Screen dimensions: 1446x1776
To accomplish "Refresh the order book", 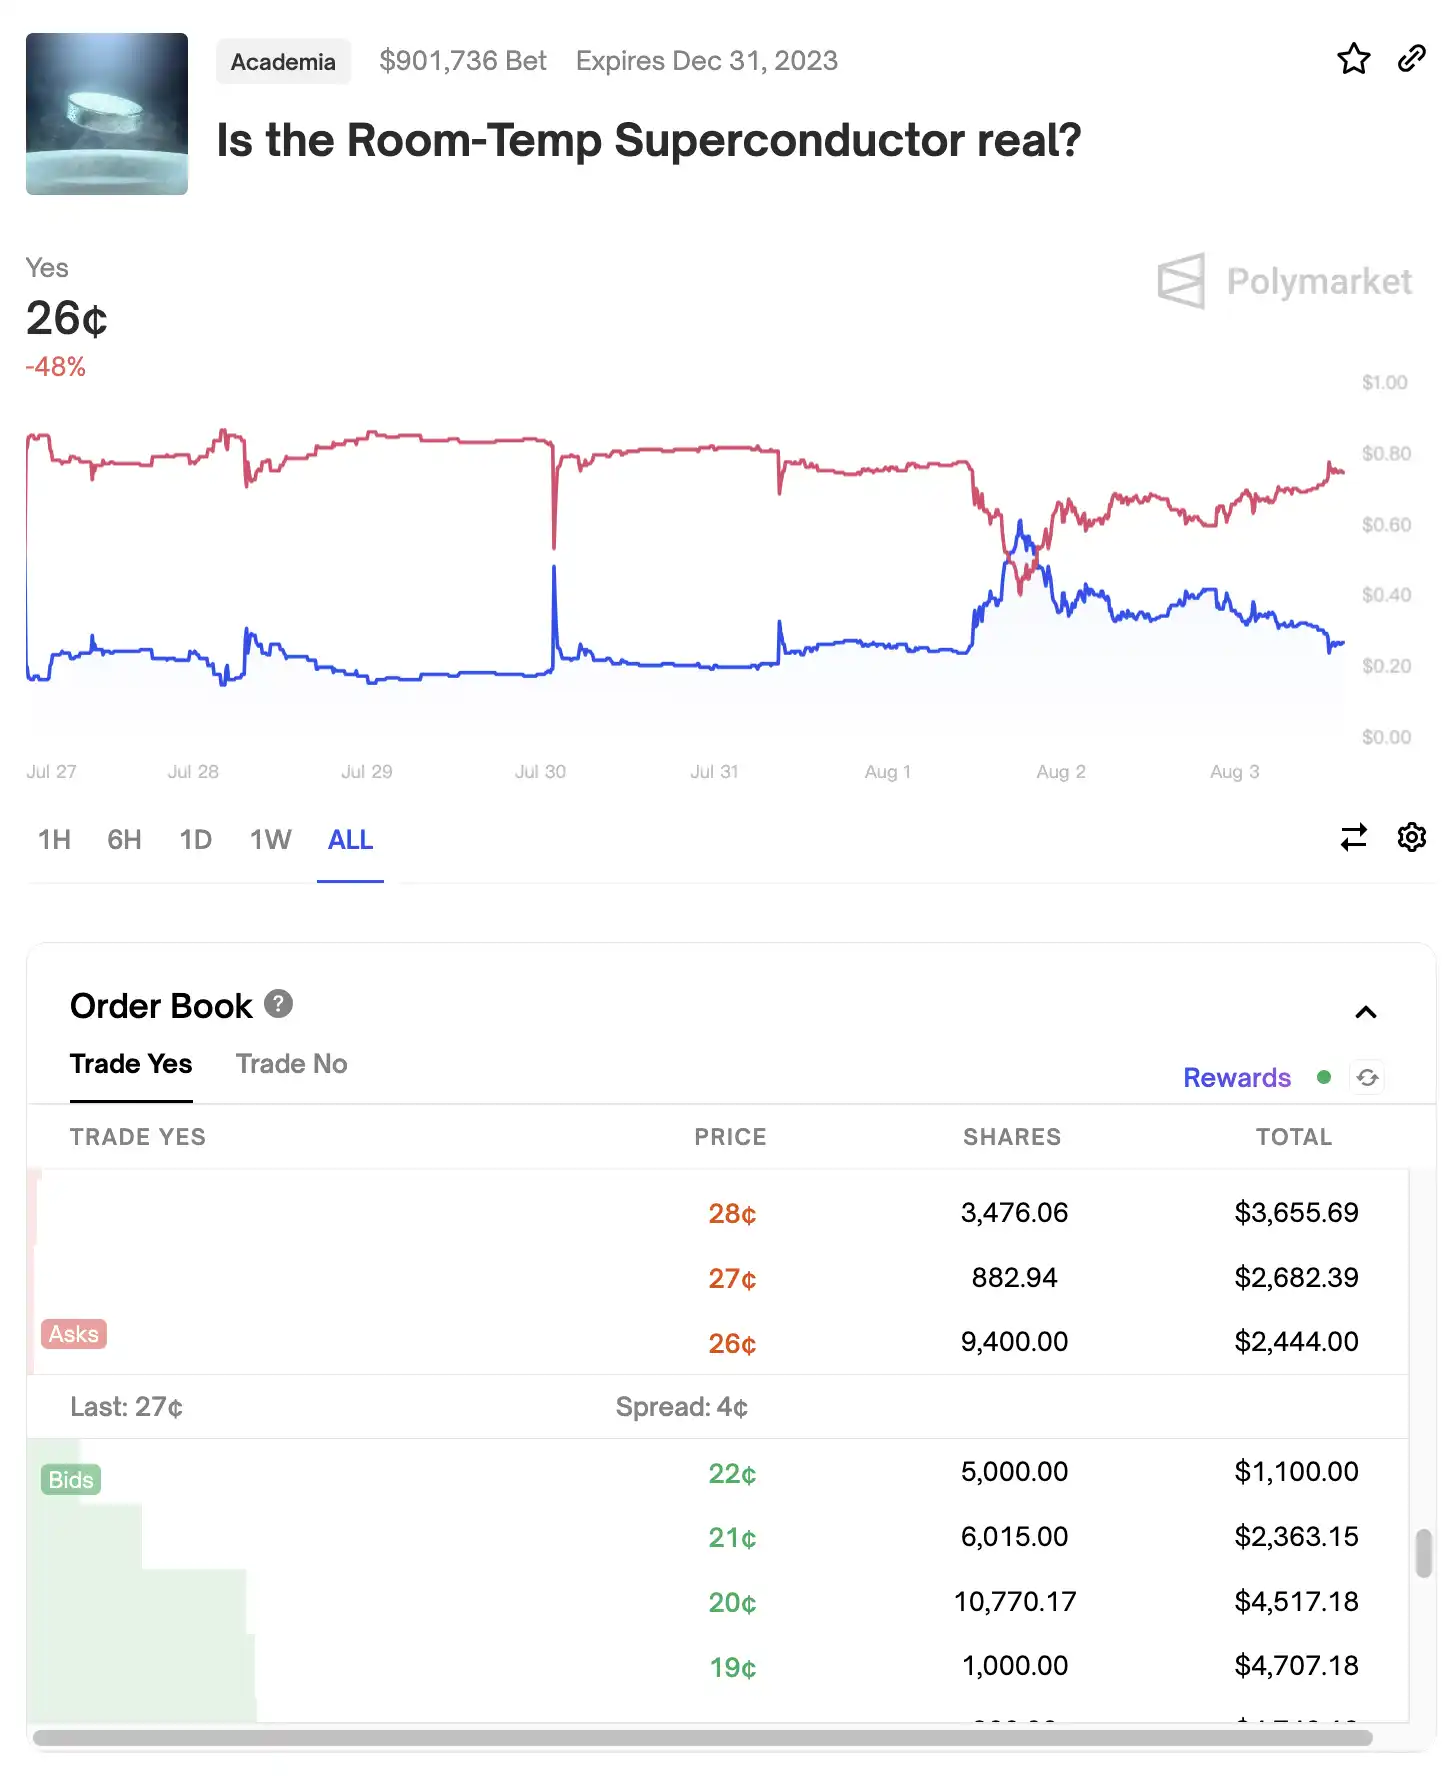I will (1367, 1077).
